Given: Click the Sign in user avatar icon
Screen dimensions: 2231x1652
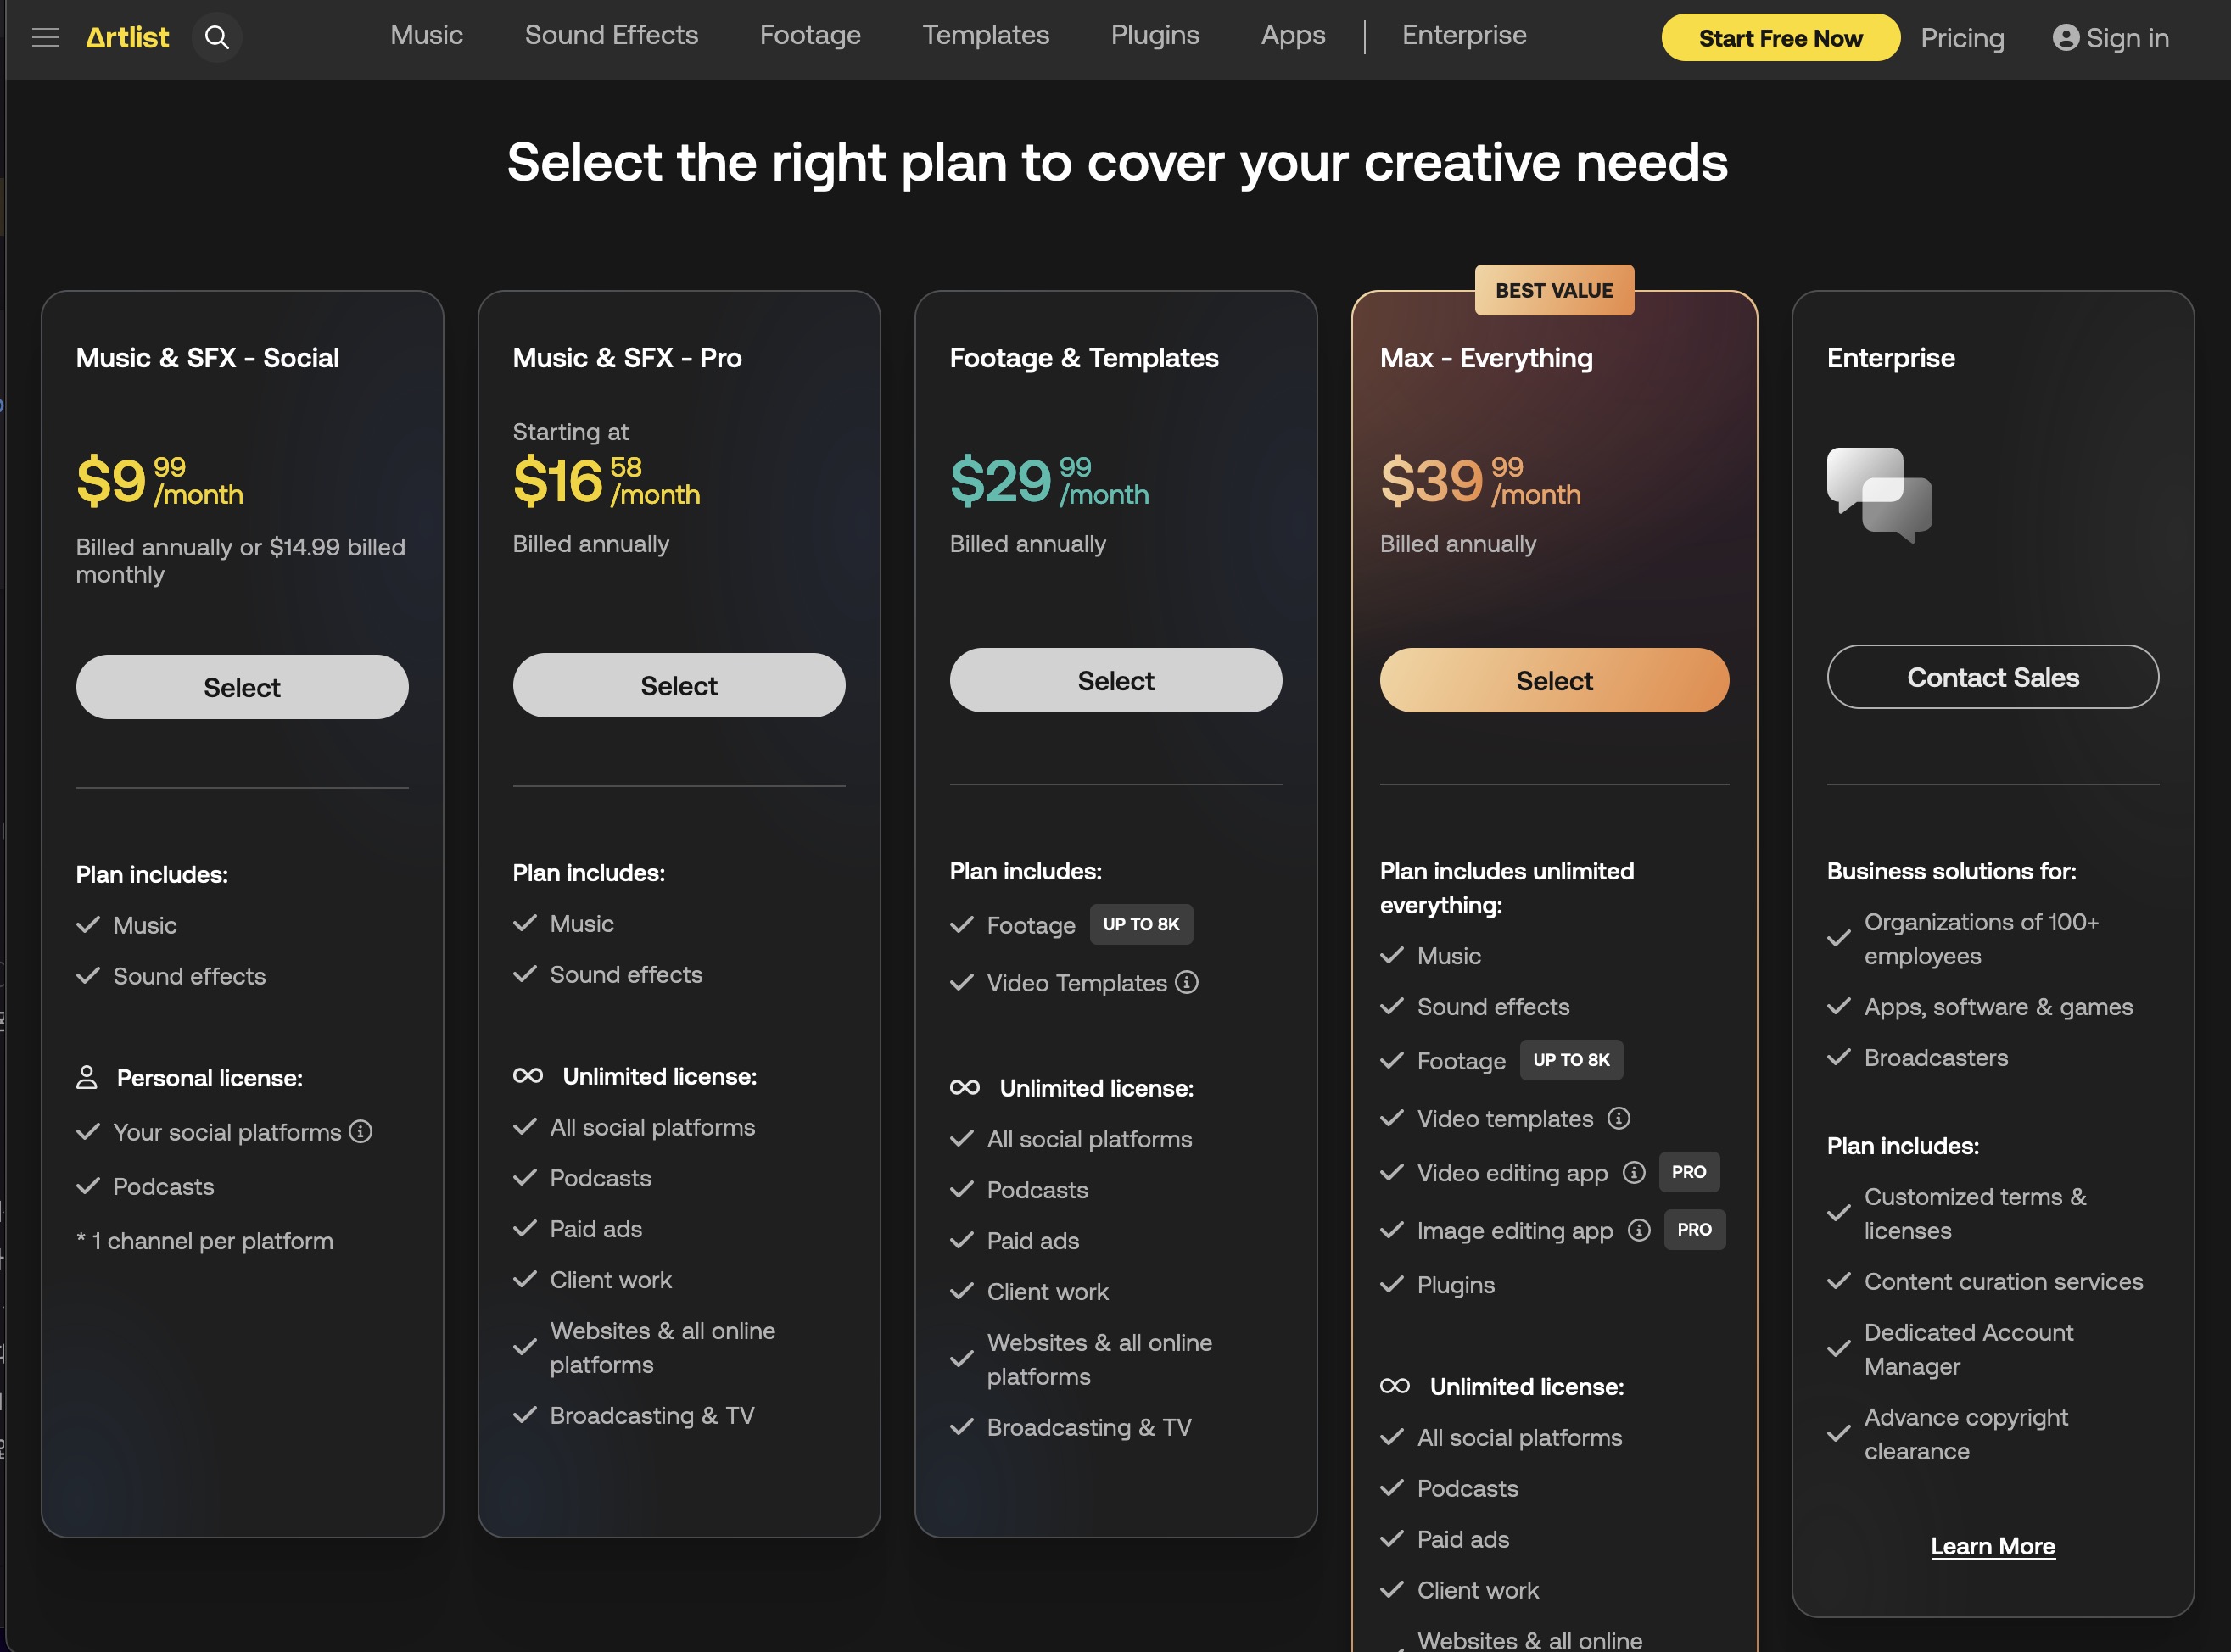Looking at the screenshot, I should coord(2065,38).
